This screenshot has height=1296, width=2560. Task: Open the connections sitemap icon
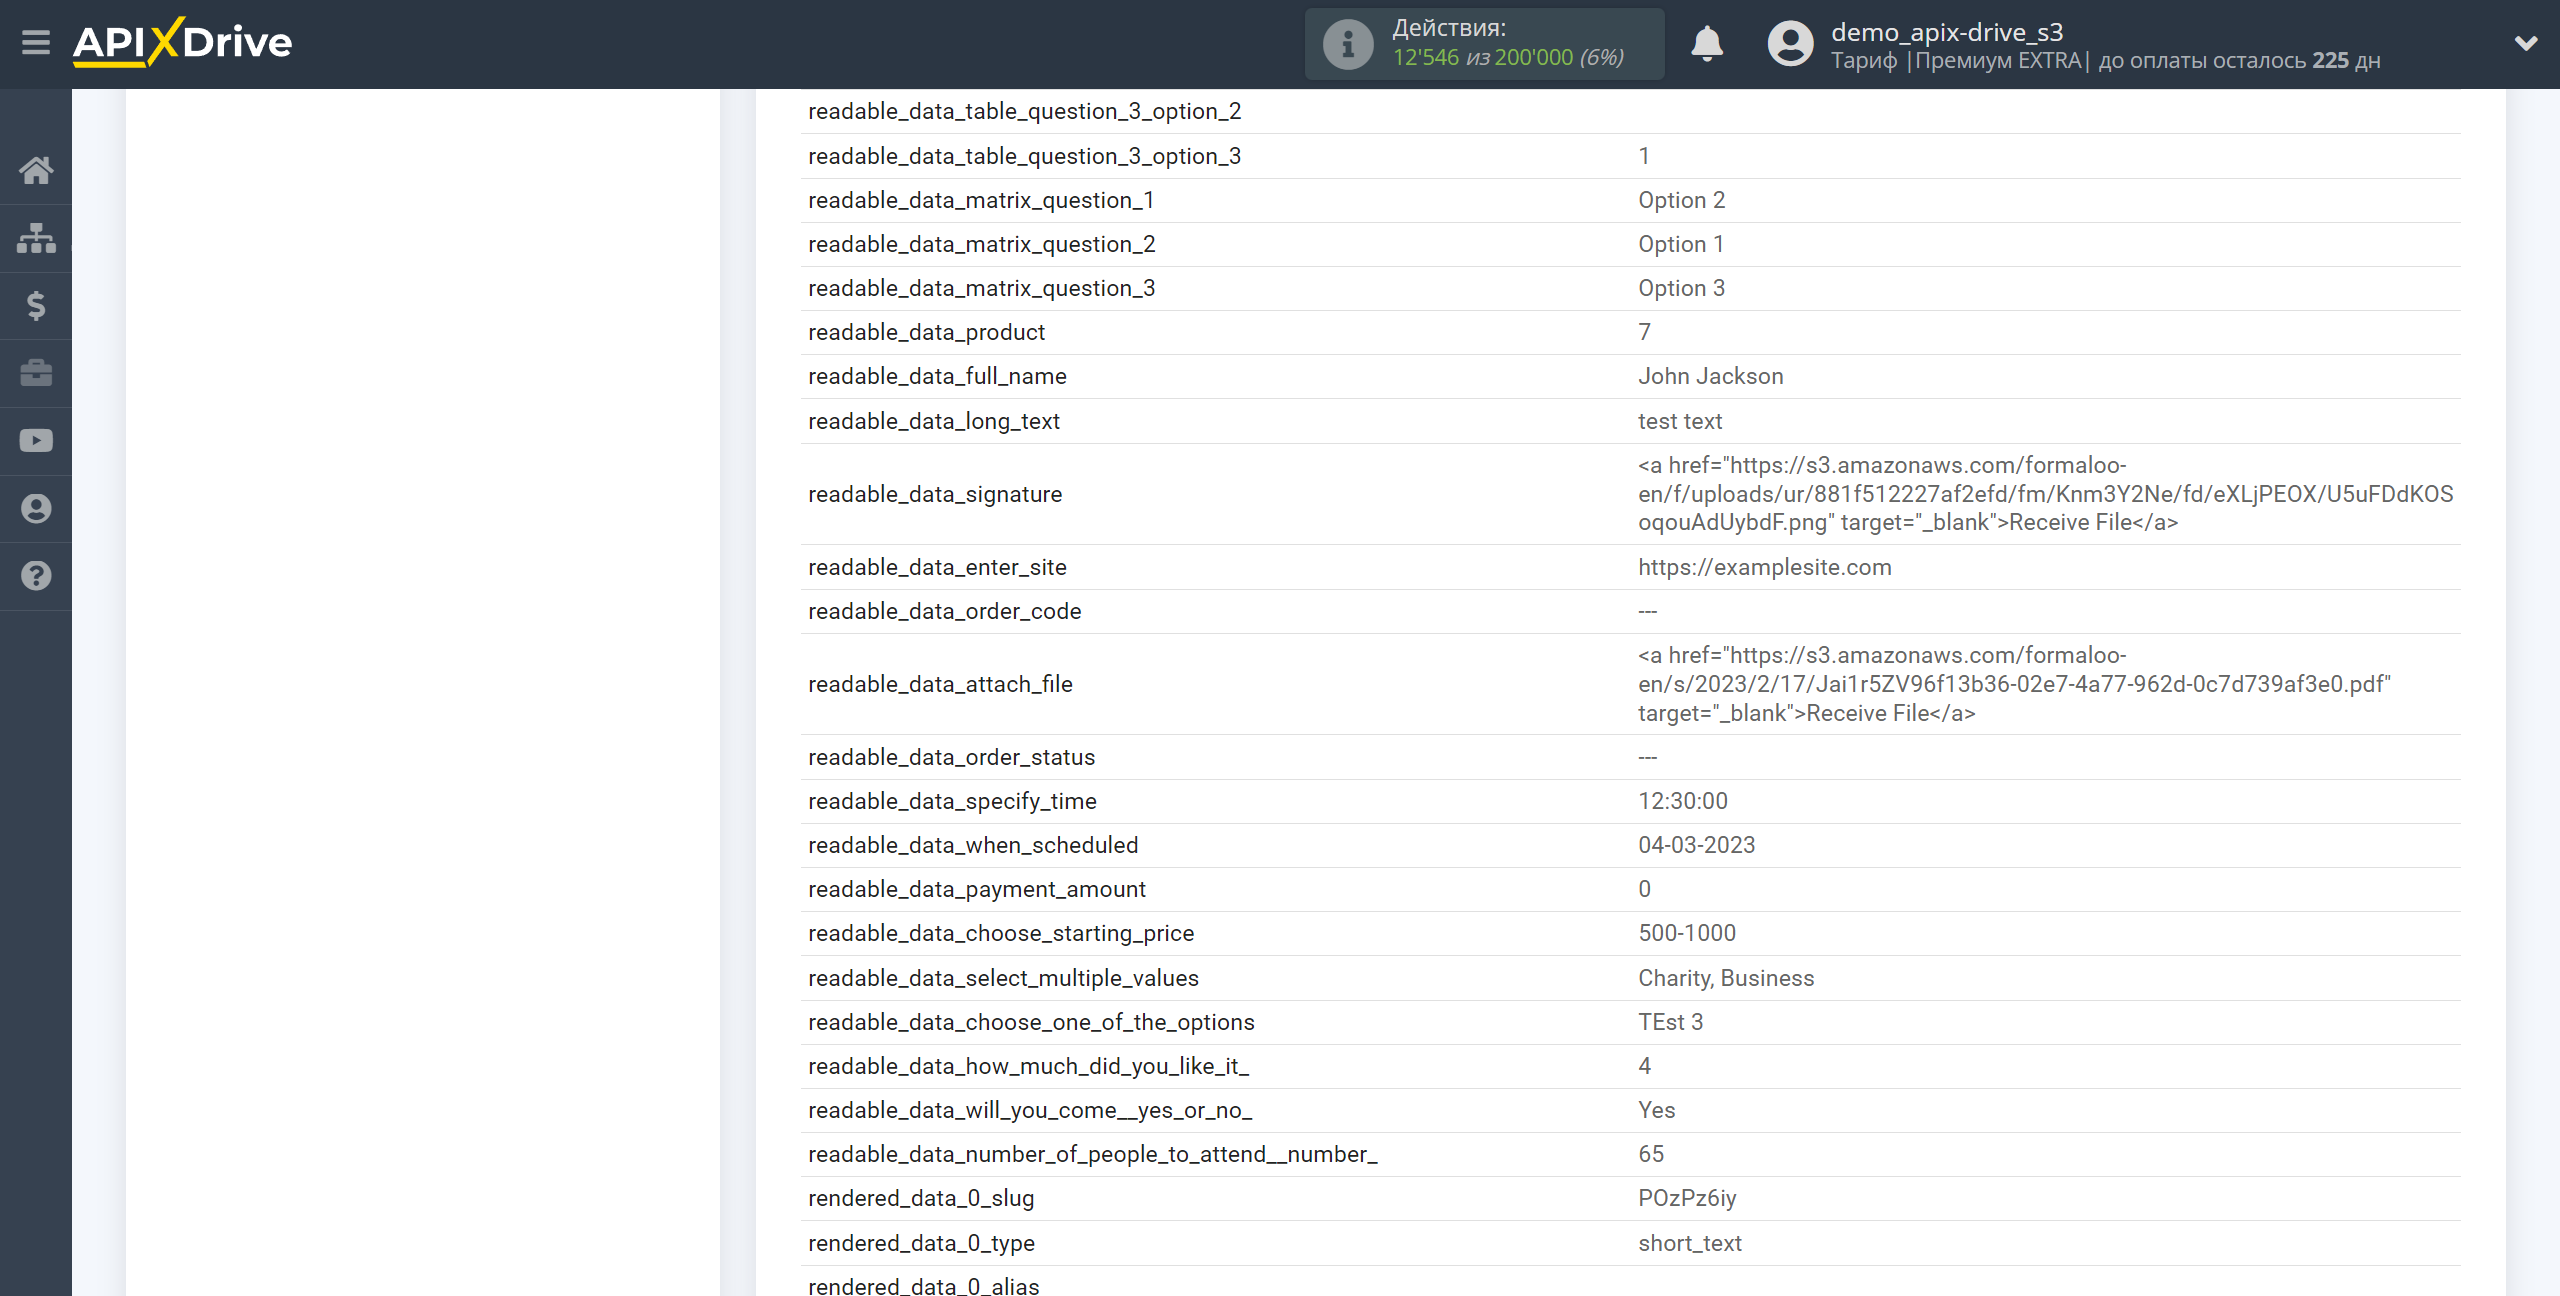tap(36, 238)
